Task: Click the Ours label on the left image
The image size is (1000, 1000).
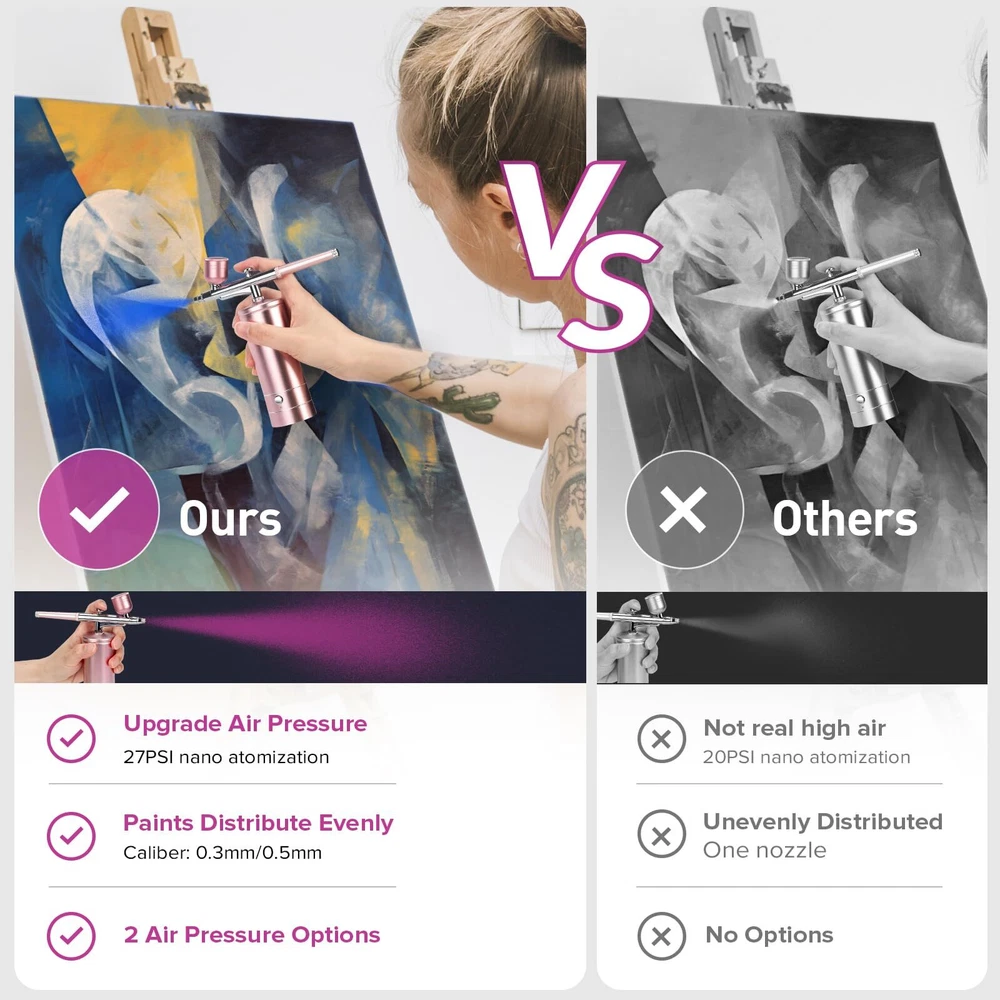Action: coord(230,518)
